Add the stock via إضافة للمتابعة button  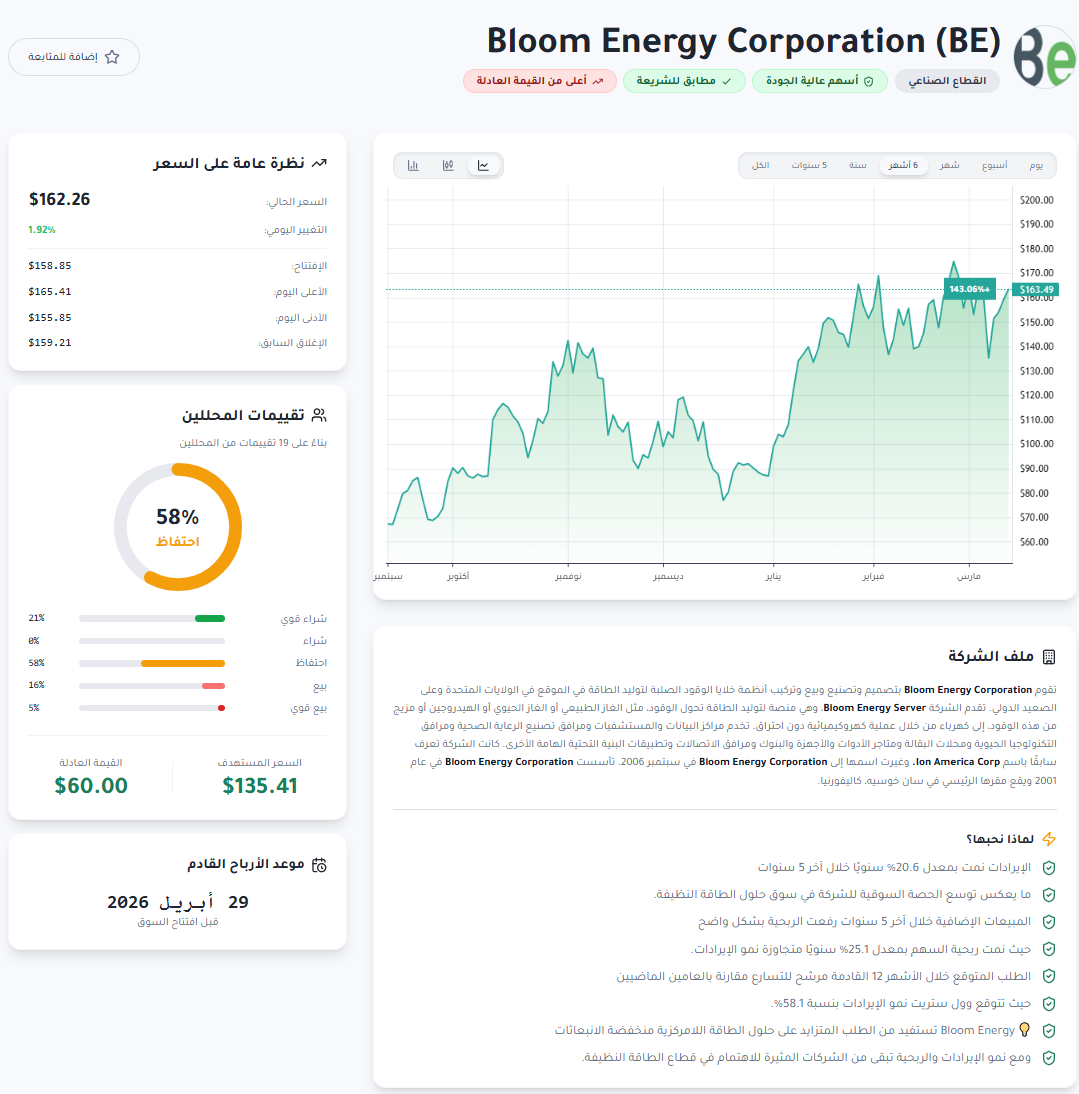coord(74,57)
